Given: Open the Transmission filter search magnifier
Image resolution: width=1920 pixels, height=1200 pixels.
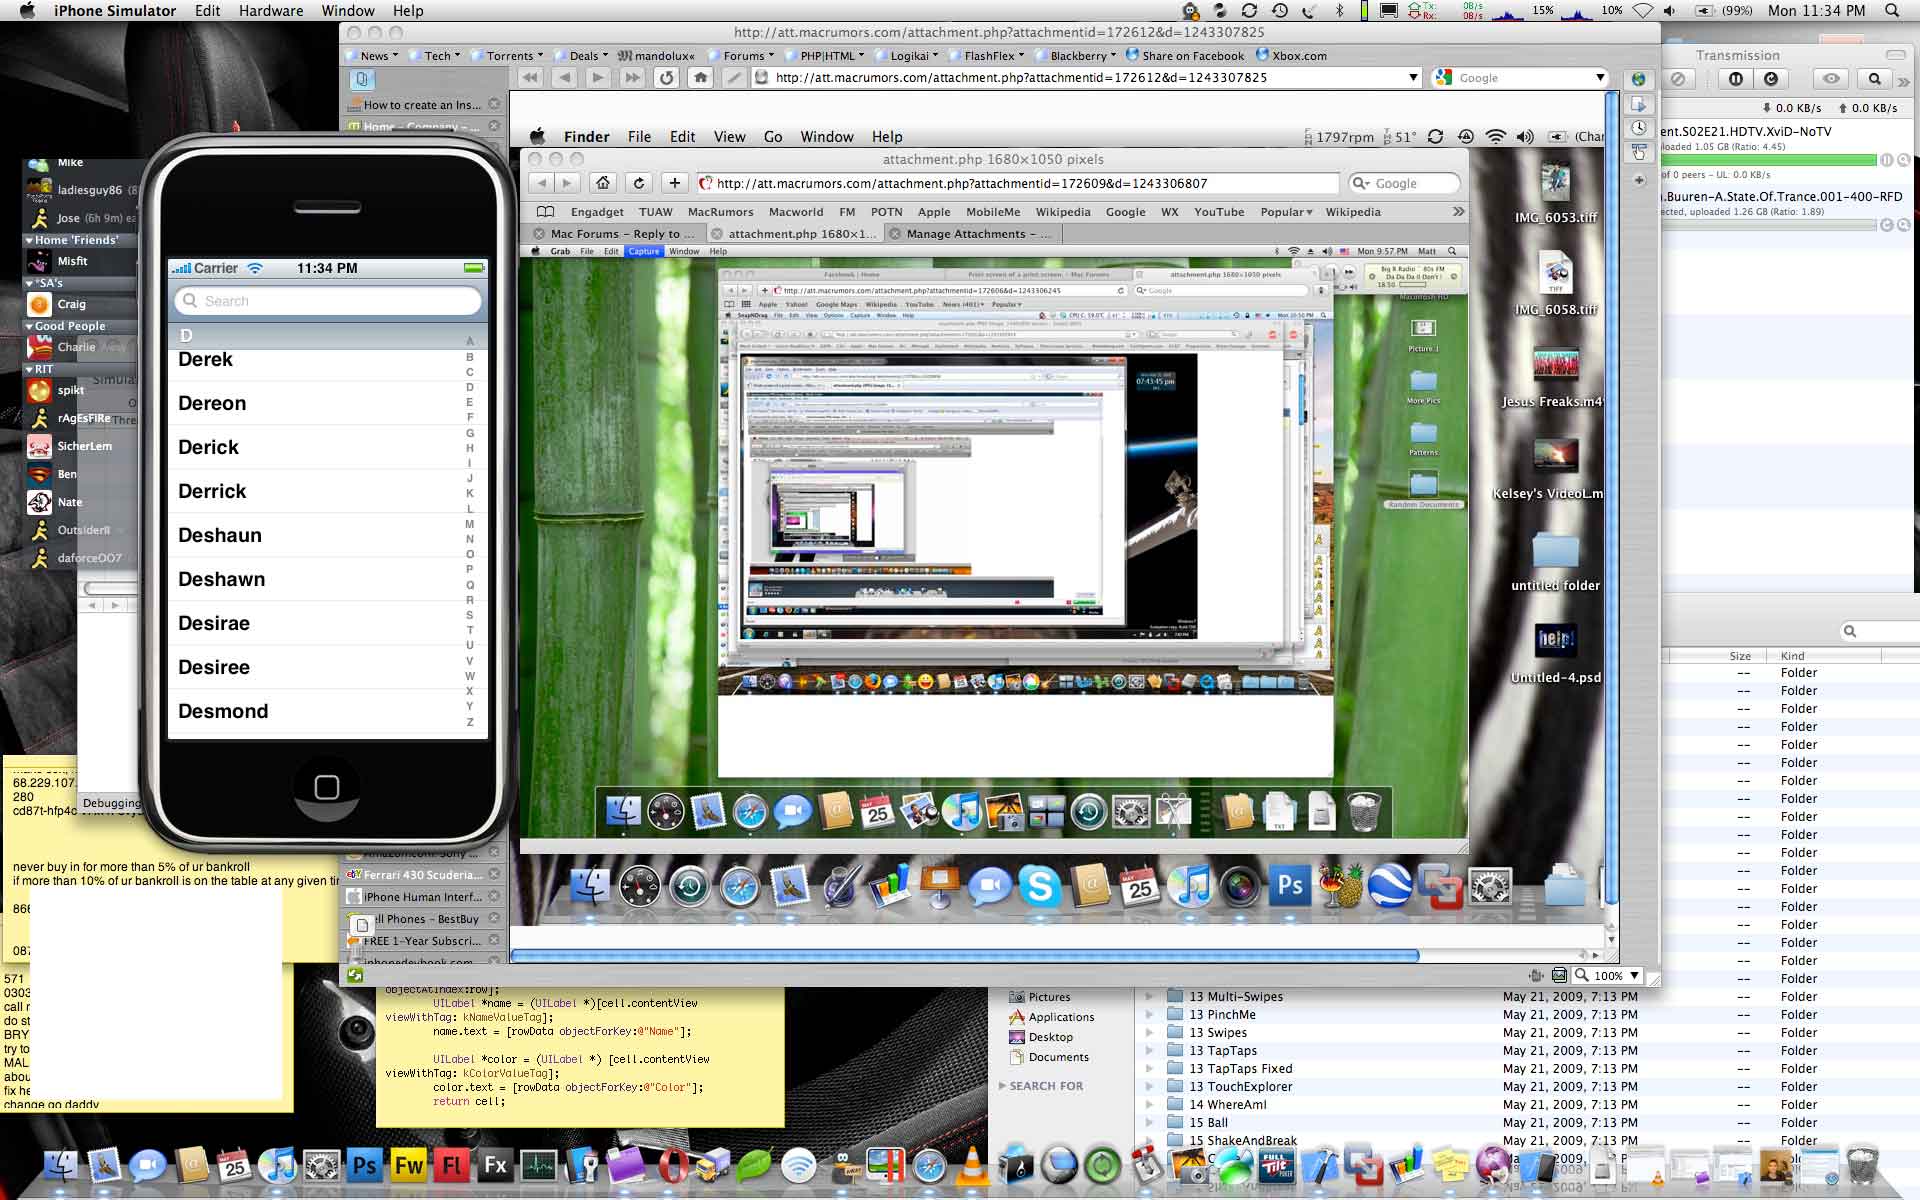Looking at the screenshot, I should (x=1875, y=79).
